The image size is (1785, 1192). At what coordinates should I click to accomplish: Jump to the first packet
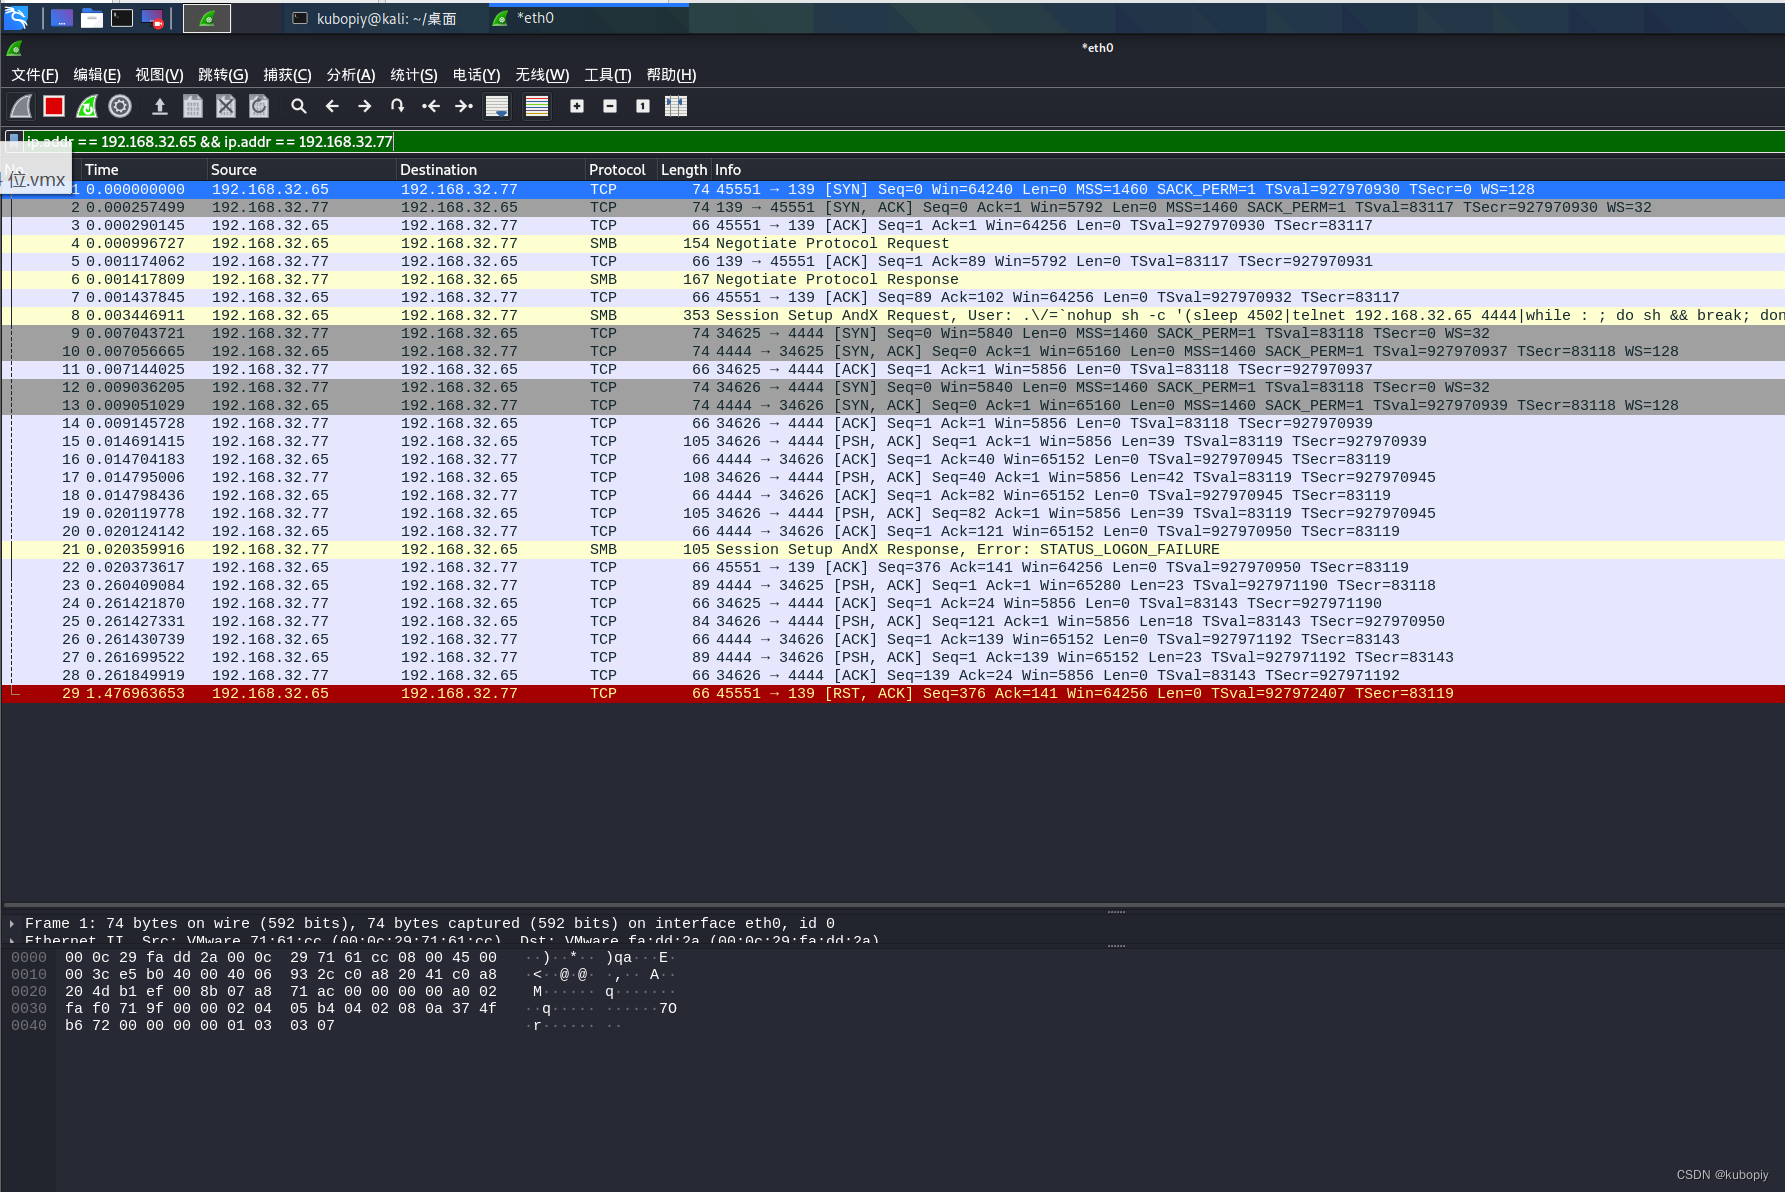point(431,106)
